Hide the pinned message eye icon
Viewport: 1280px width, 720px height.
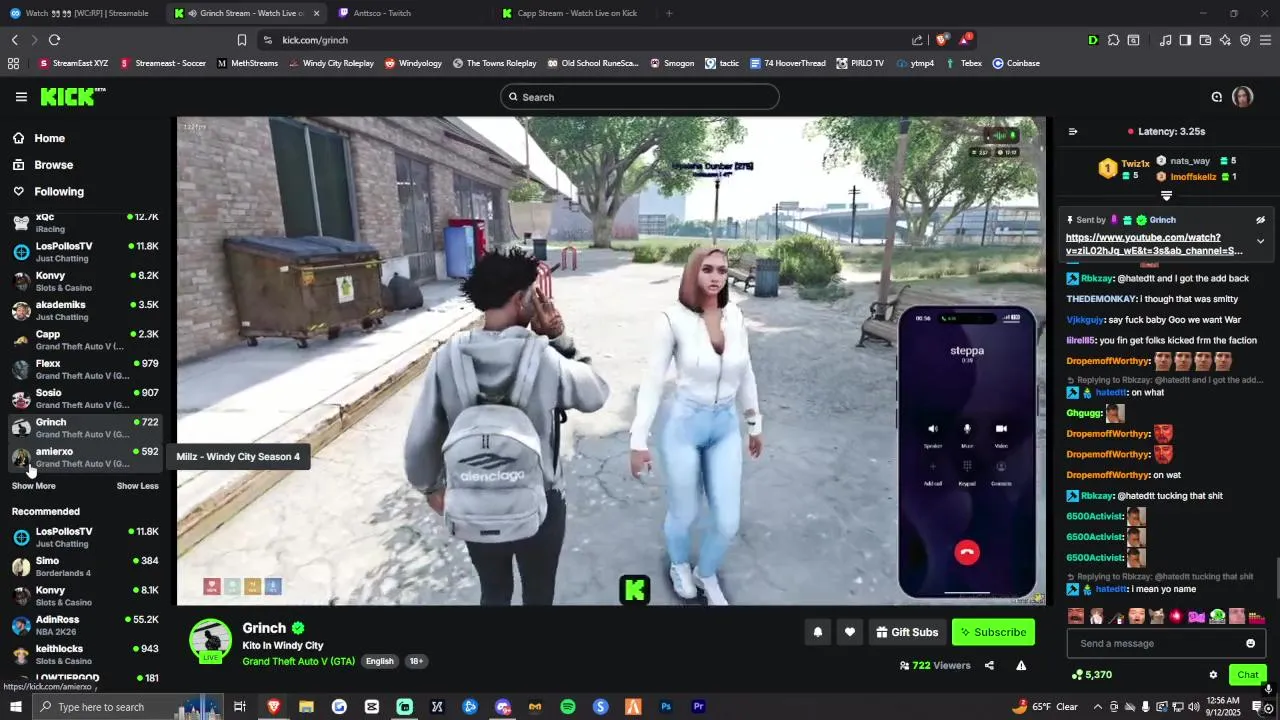(x=1260, y=220)
